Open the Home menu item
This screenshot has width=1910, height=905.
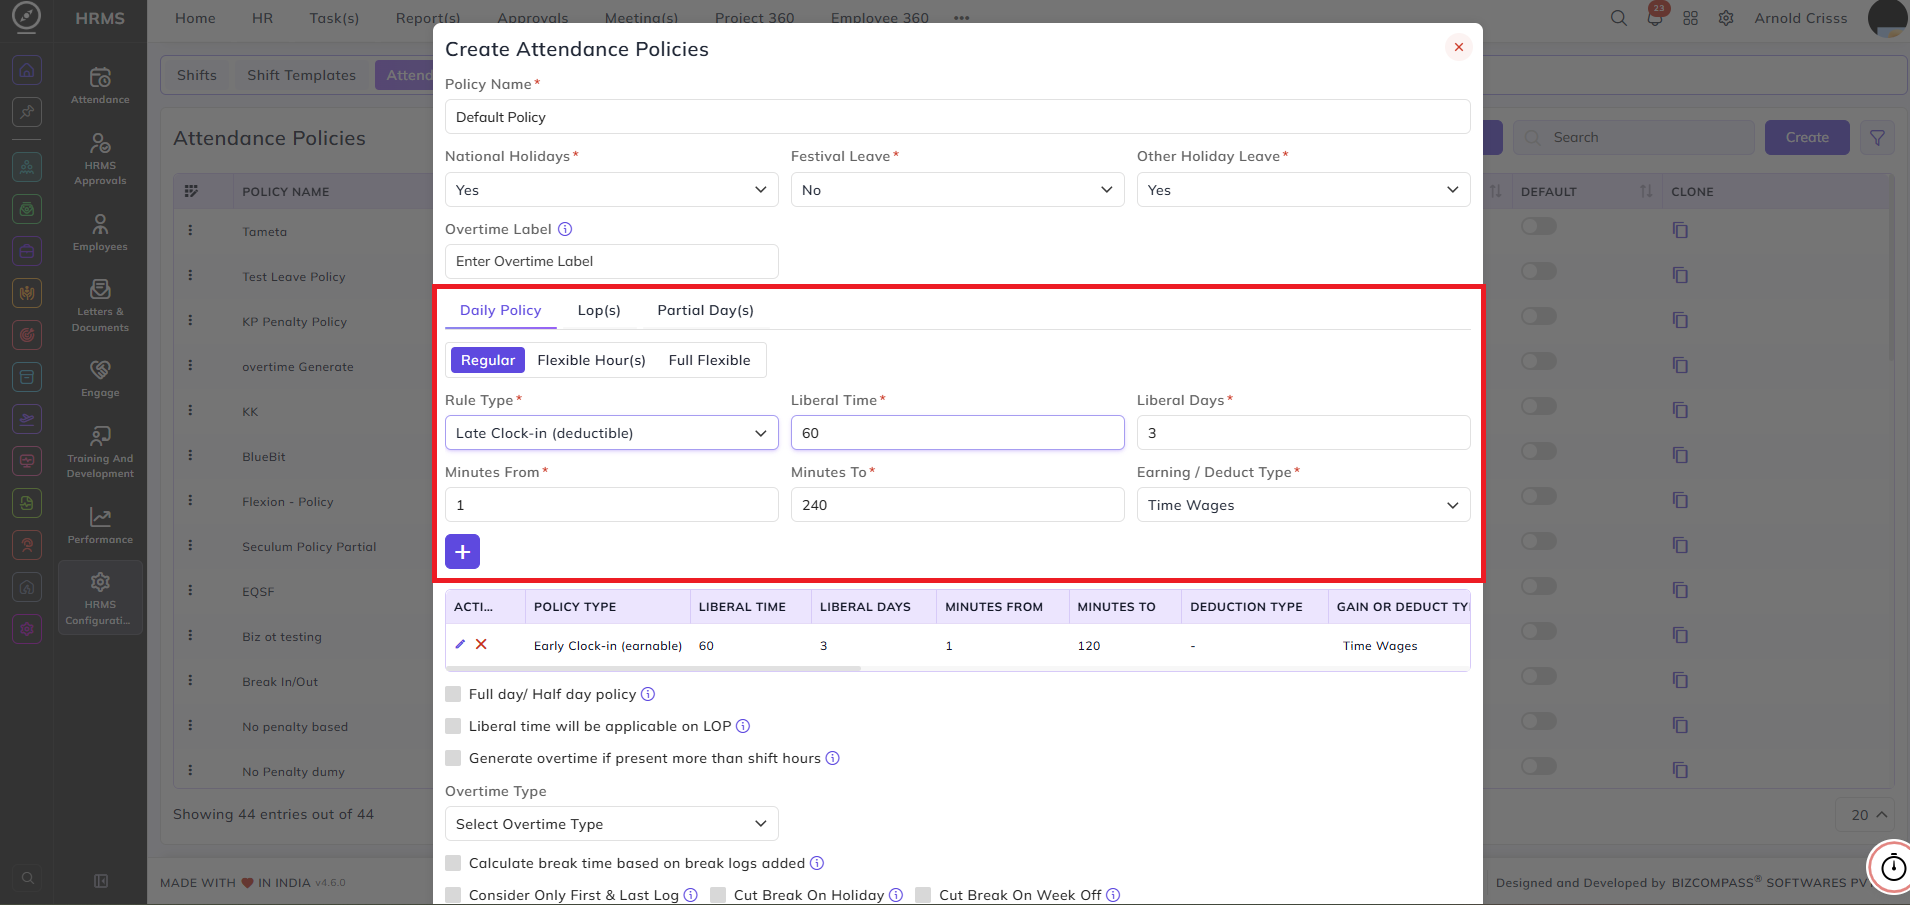[x=195, y=18]
